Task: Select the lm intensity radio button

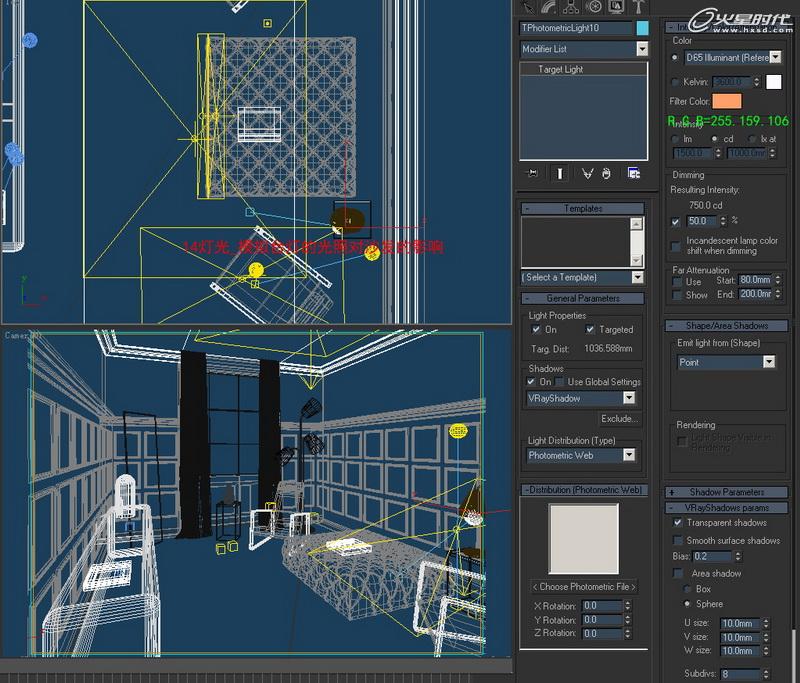Action: tap(675, 139)
